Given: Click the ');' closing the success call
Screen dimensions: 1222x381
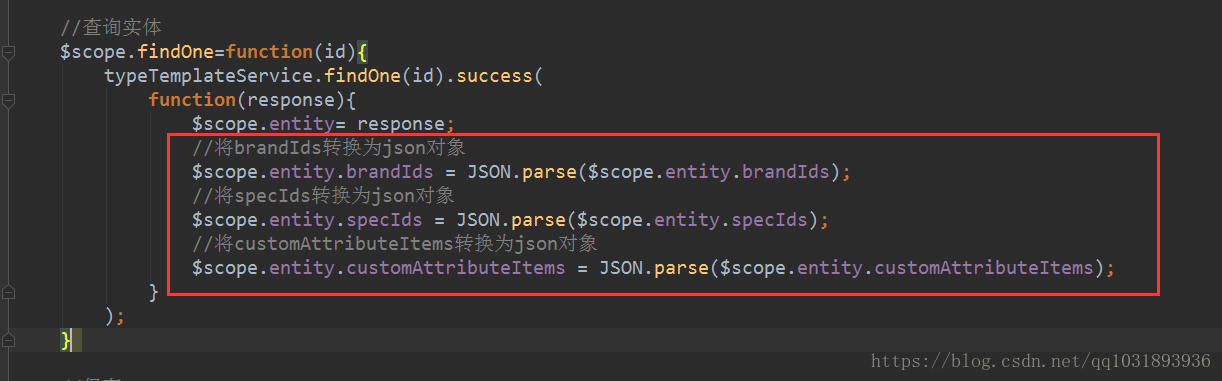Looking at the screenshot, I should click(115, 316).
